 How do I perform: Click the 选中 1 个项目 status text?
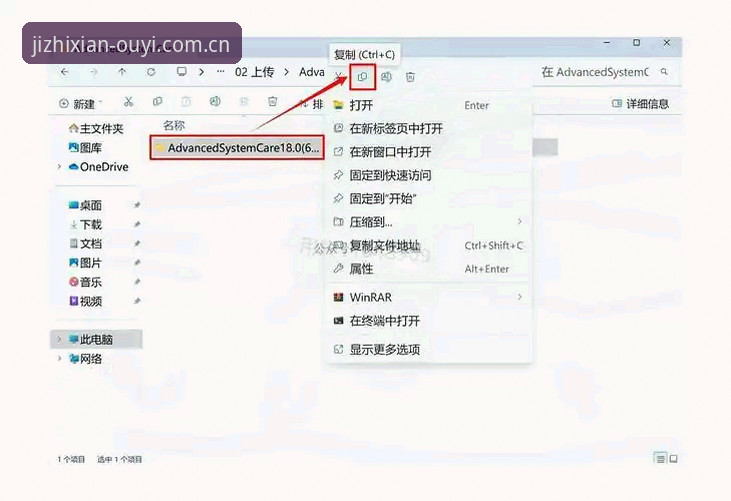tap(120, 460)
